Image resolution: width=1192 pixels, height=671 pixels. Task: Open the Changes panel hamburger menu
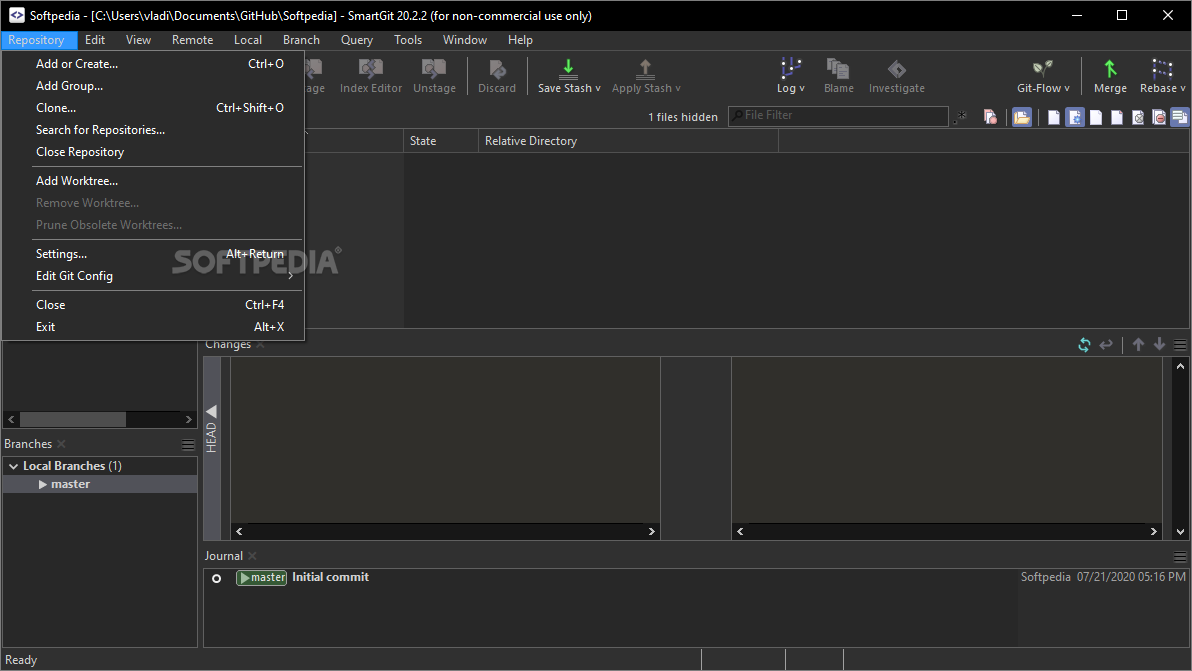pyautogui.click(x=1180, y=345)
